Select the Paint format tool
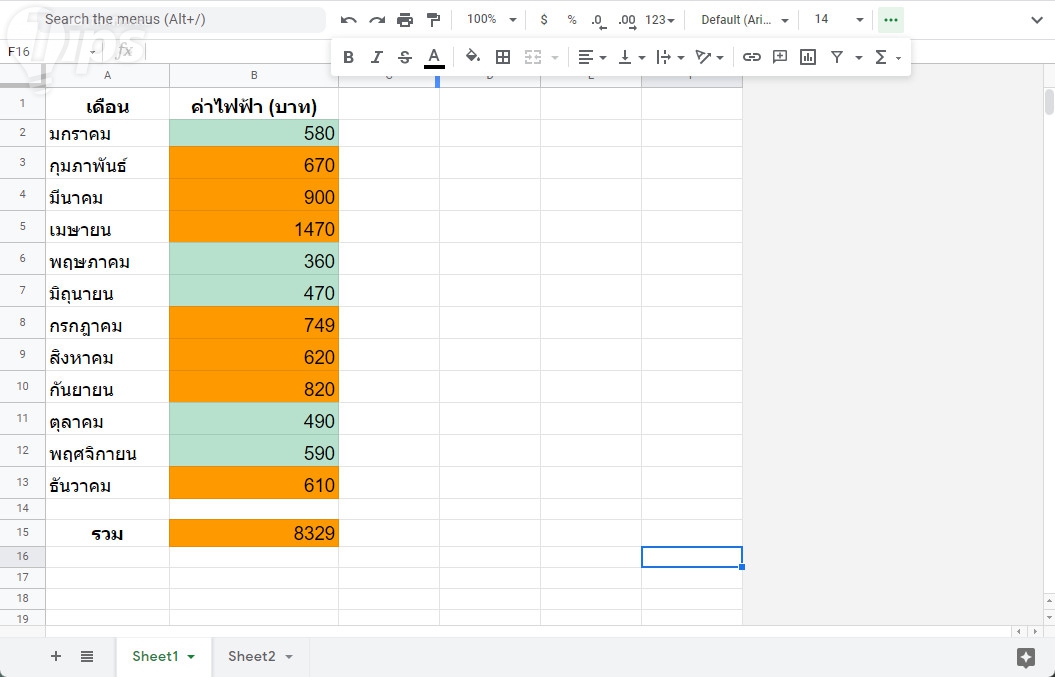This screenshot has height=677, width=1055. [x=433, y=20]
